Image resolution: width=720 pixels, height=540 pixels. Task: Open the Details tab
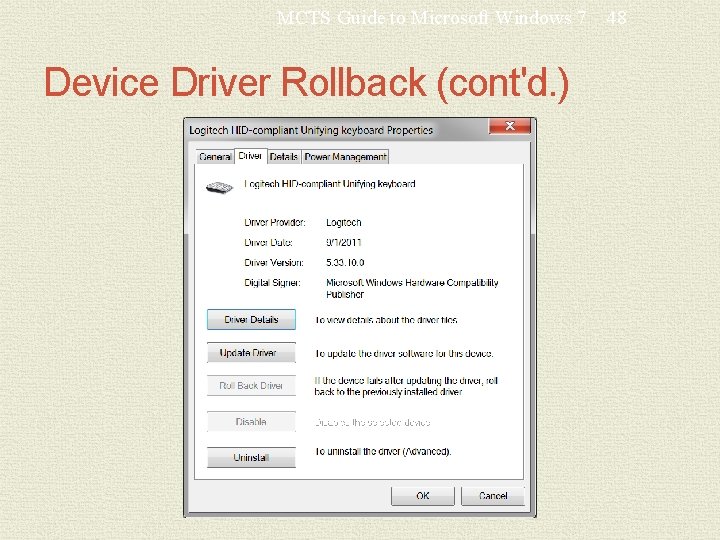284,157
